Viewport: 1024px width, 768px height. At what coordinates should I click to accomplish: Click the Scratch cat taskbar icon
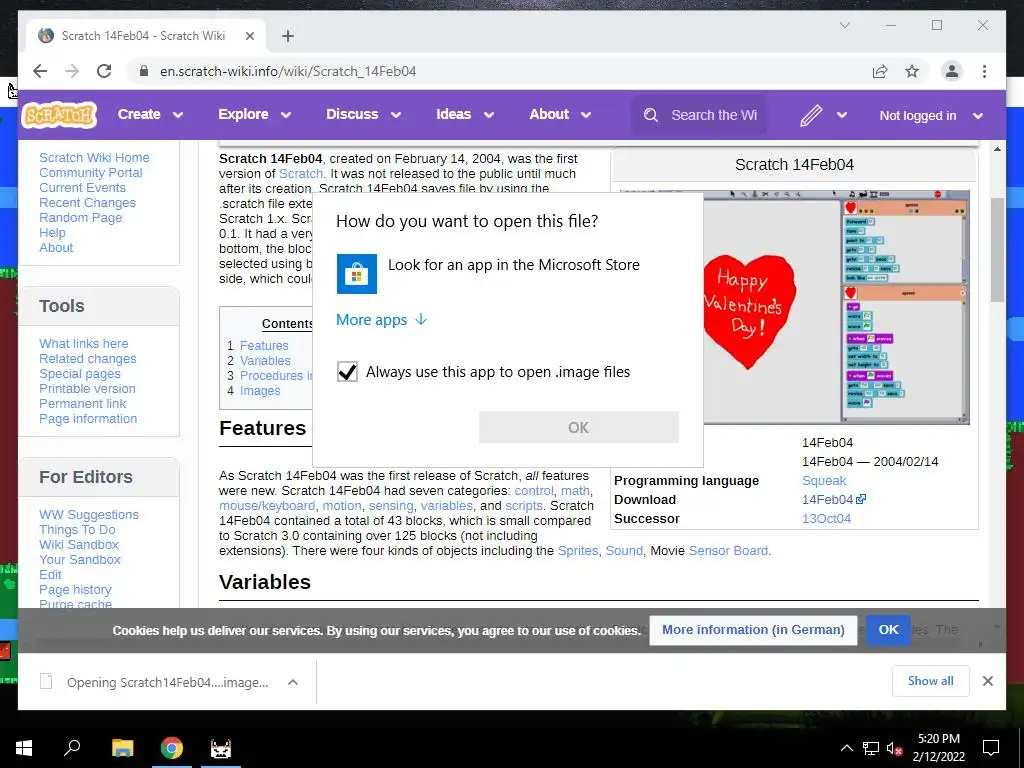coord(221,748)
